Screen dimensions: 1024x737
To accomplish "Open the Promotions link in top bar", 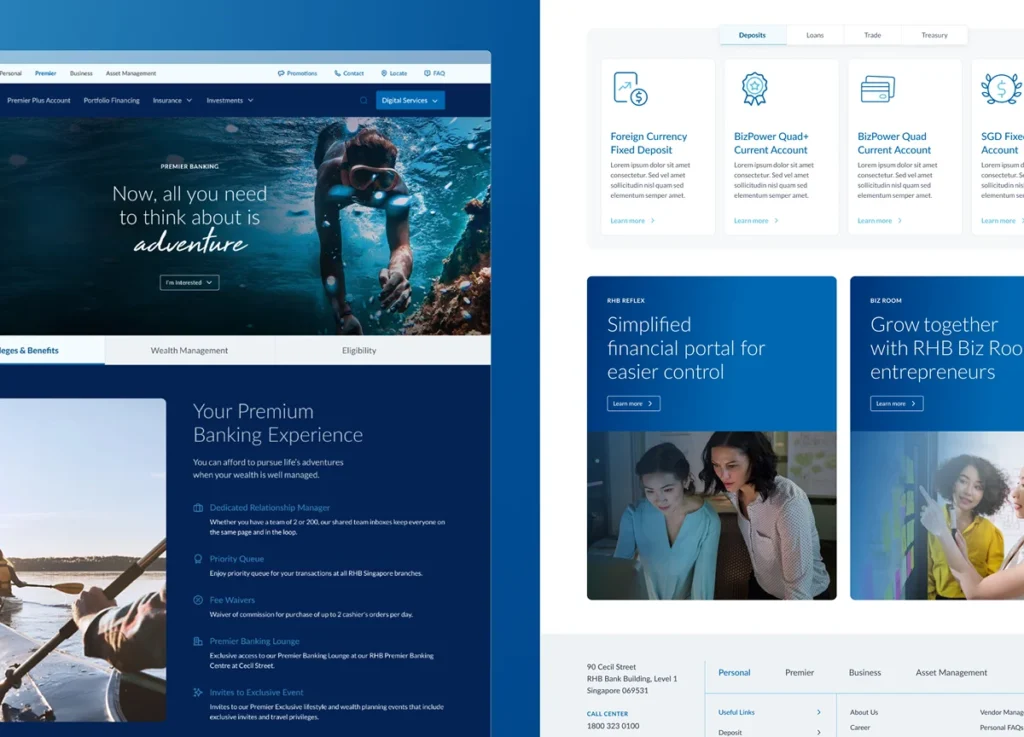I will [297, 73].
